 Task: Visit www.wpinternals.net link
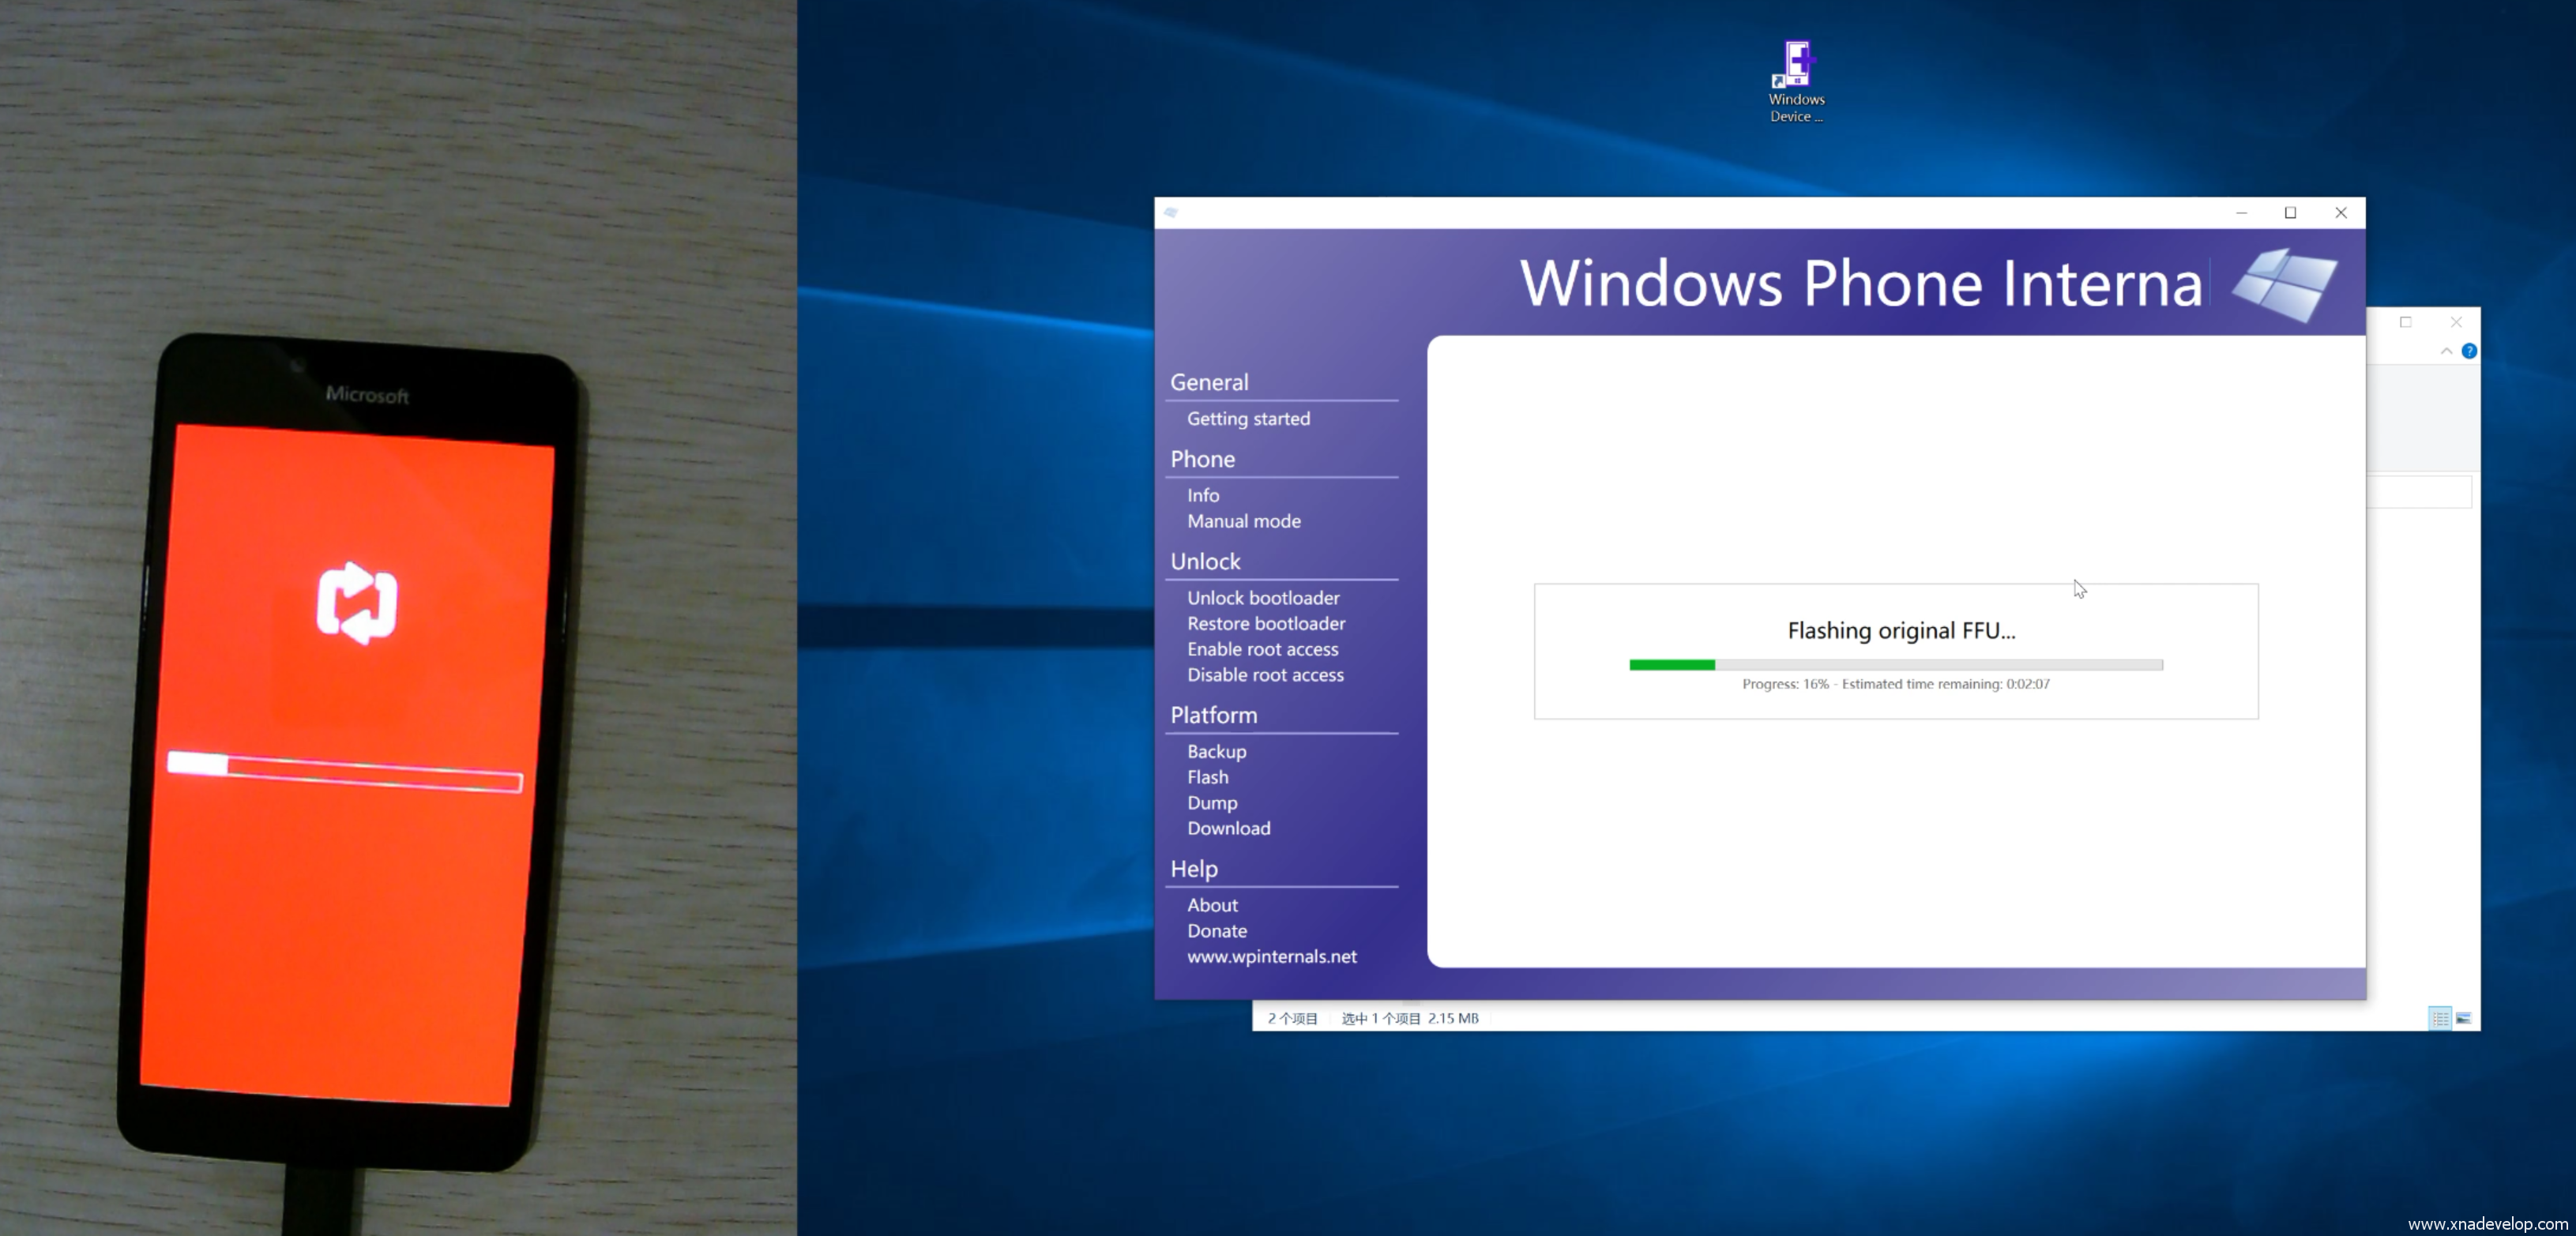pyautogui.click(x=1271, y=956)
